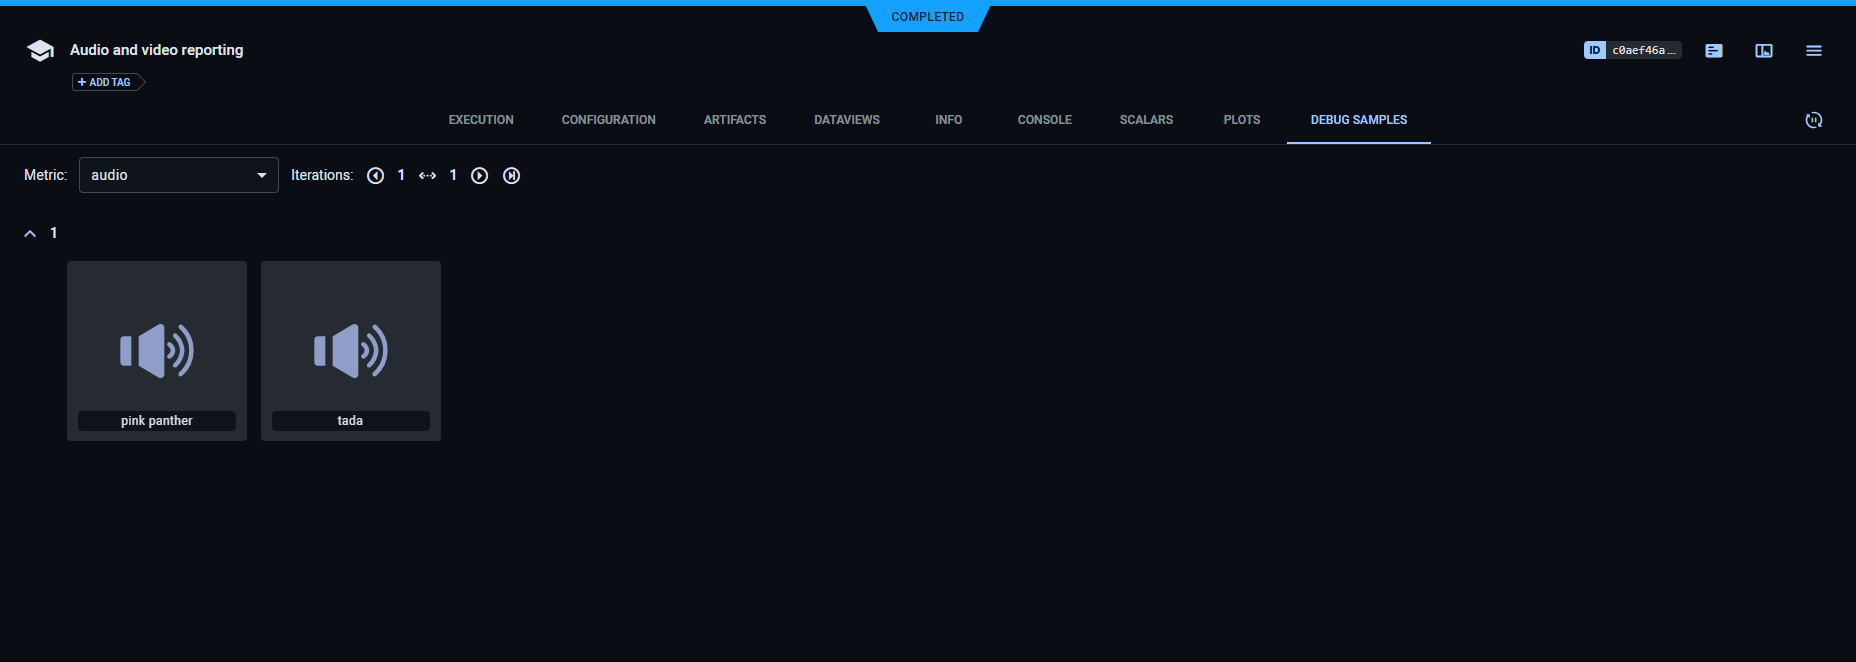Go to next iteration arrow
This screenshot has width=1856, height=662.
[x=480, y=176]
